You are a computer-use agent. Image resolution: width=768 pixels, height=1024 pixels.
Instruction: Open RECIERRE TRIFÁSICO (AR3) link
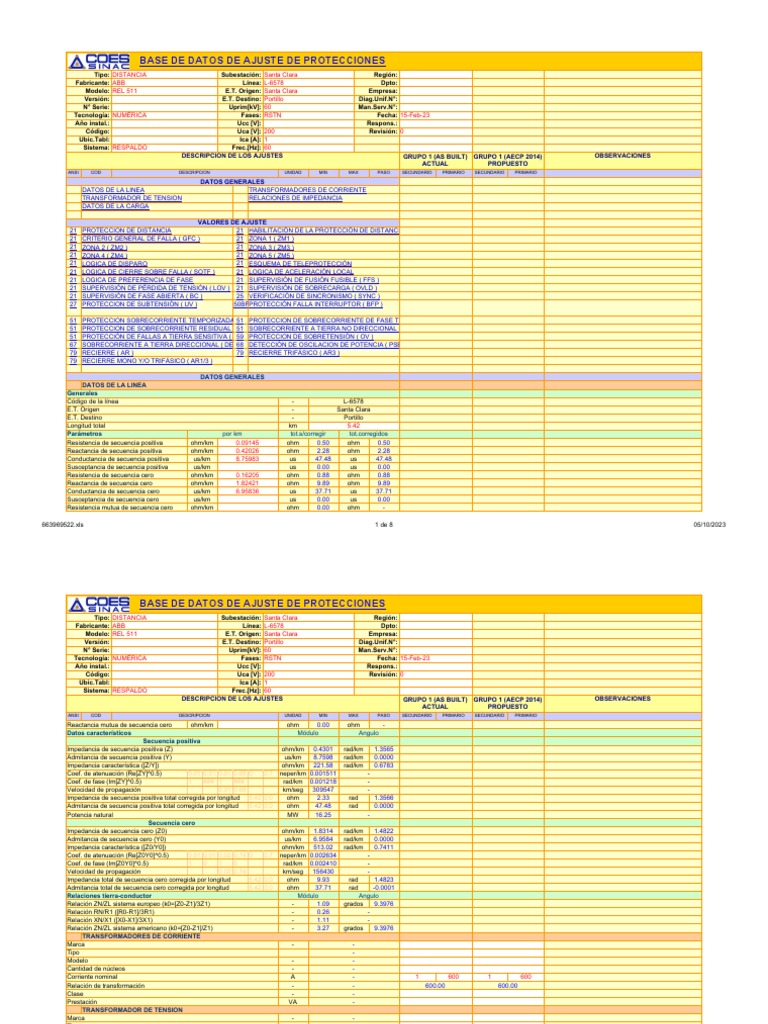pos(294,353)
